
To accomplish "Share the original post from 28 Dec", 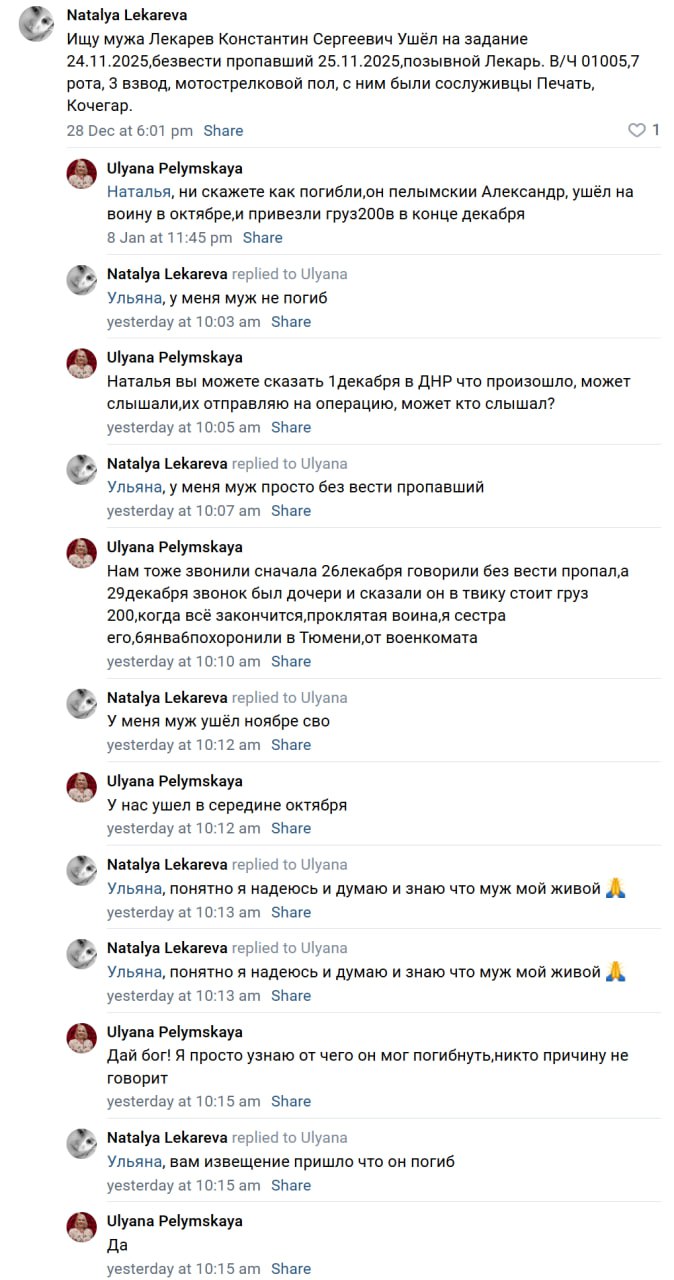I will pos(223,131).
